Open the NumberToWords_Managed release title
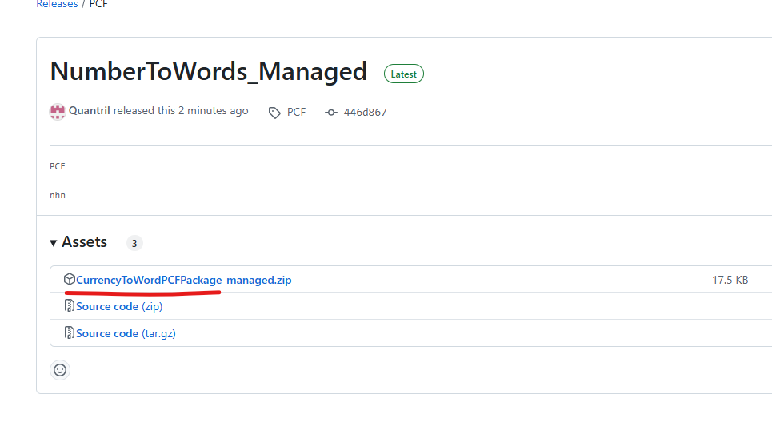Screen dimensions: 772x442 208,72
